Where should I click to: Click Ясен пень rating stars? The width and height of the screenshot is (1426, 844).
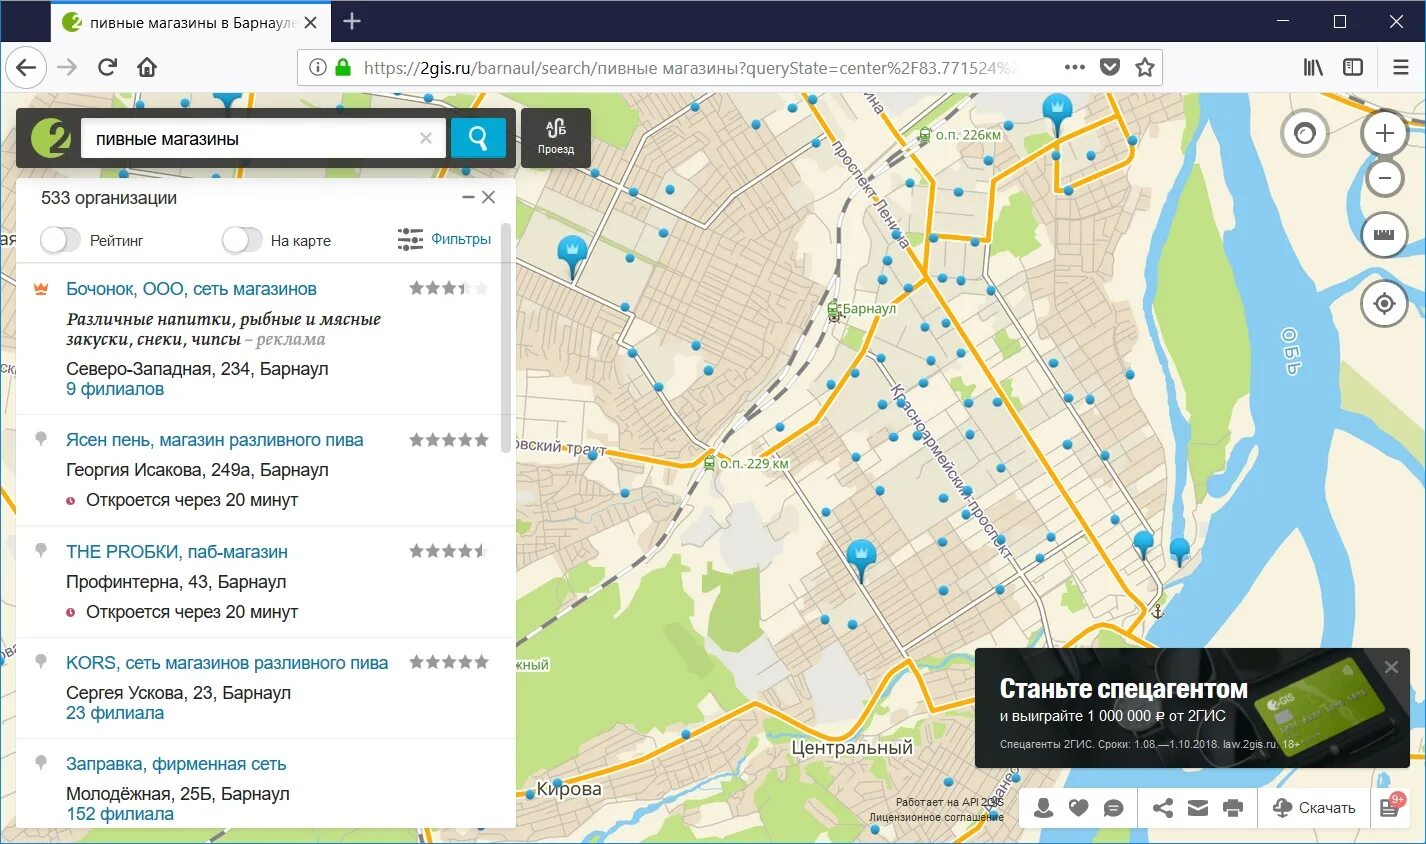[x=449, y=440]
